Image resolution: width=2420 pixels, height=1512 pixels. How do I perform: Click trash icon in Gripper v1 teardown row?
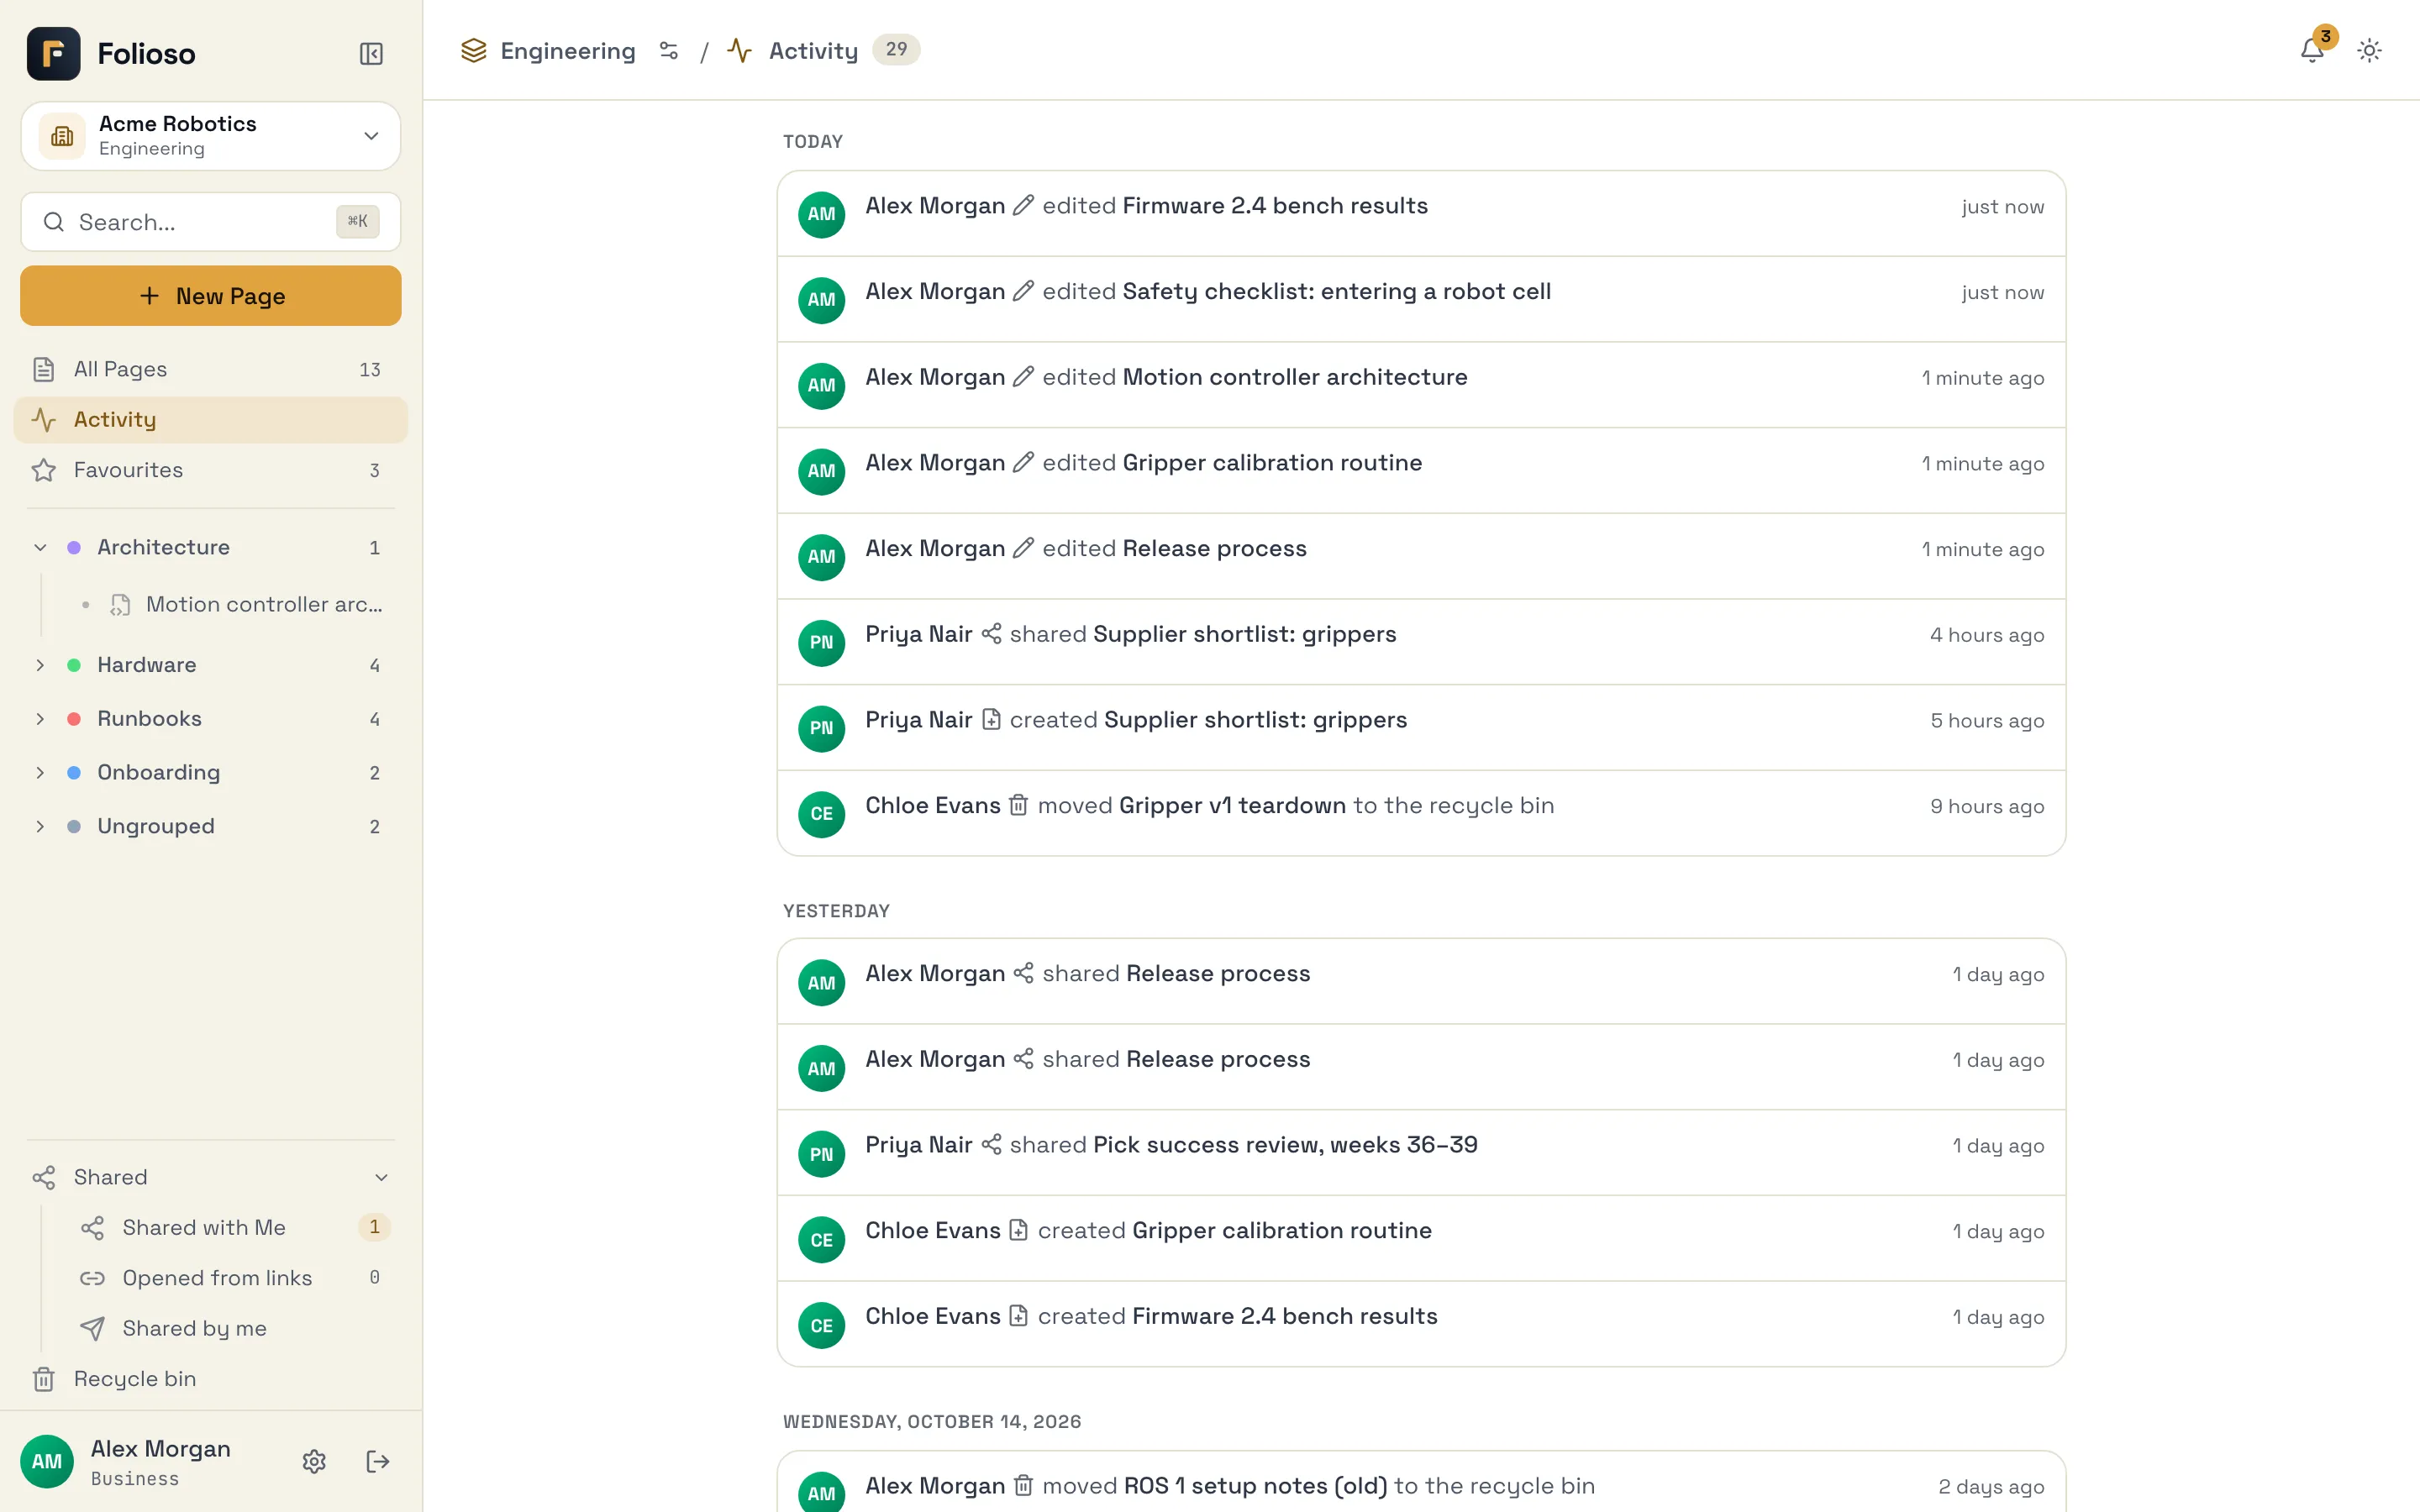click(x=1018, y=805)
